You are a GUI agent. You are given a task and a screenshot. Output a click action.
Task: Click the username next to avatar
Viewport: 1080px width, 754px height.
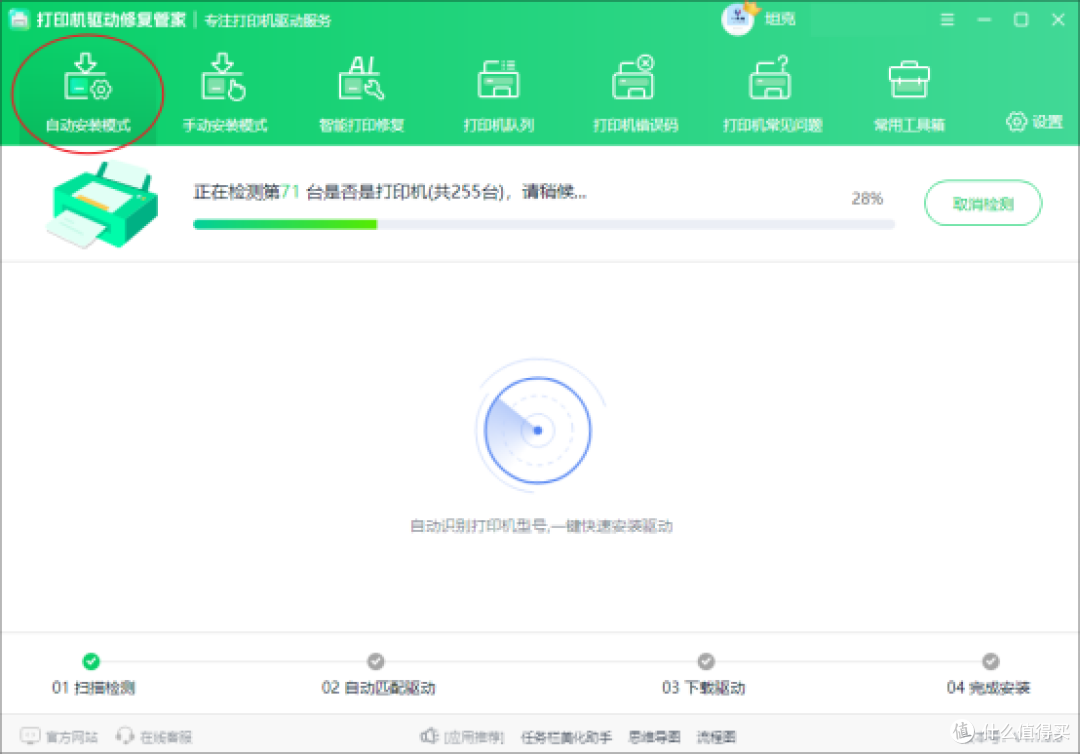(x=780, y=19)
